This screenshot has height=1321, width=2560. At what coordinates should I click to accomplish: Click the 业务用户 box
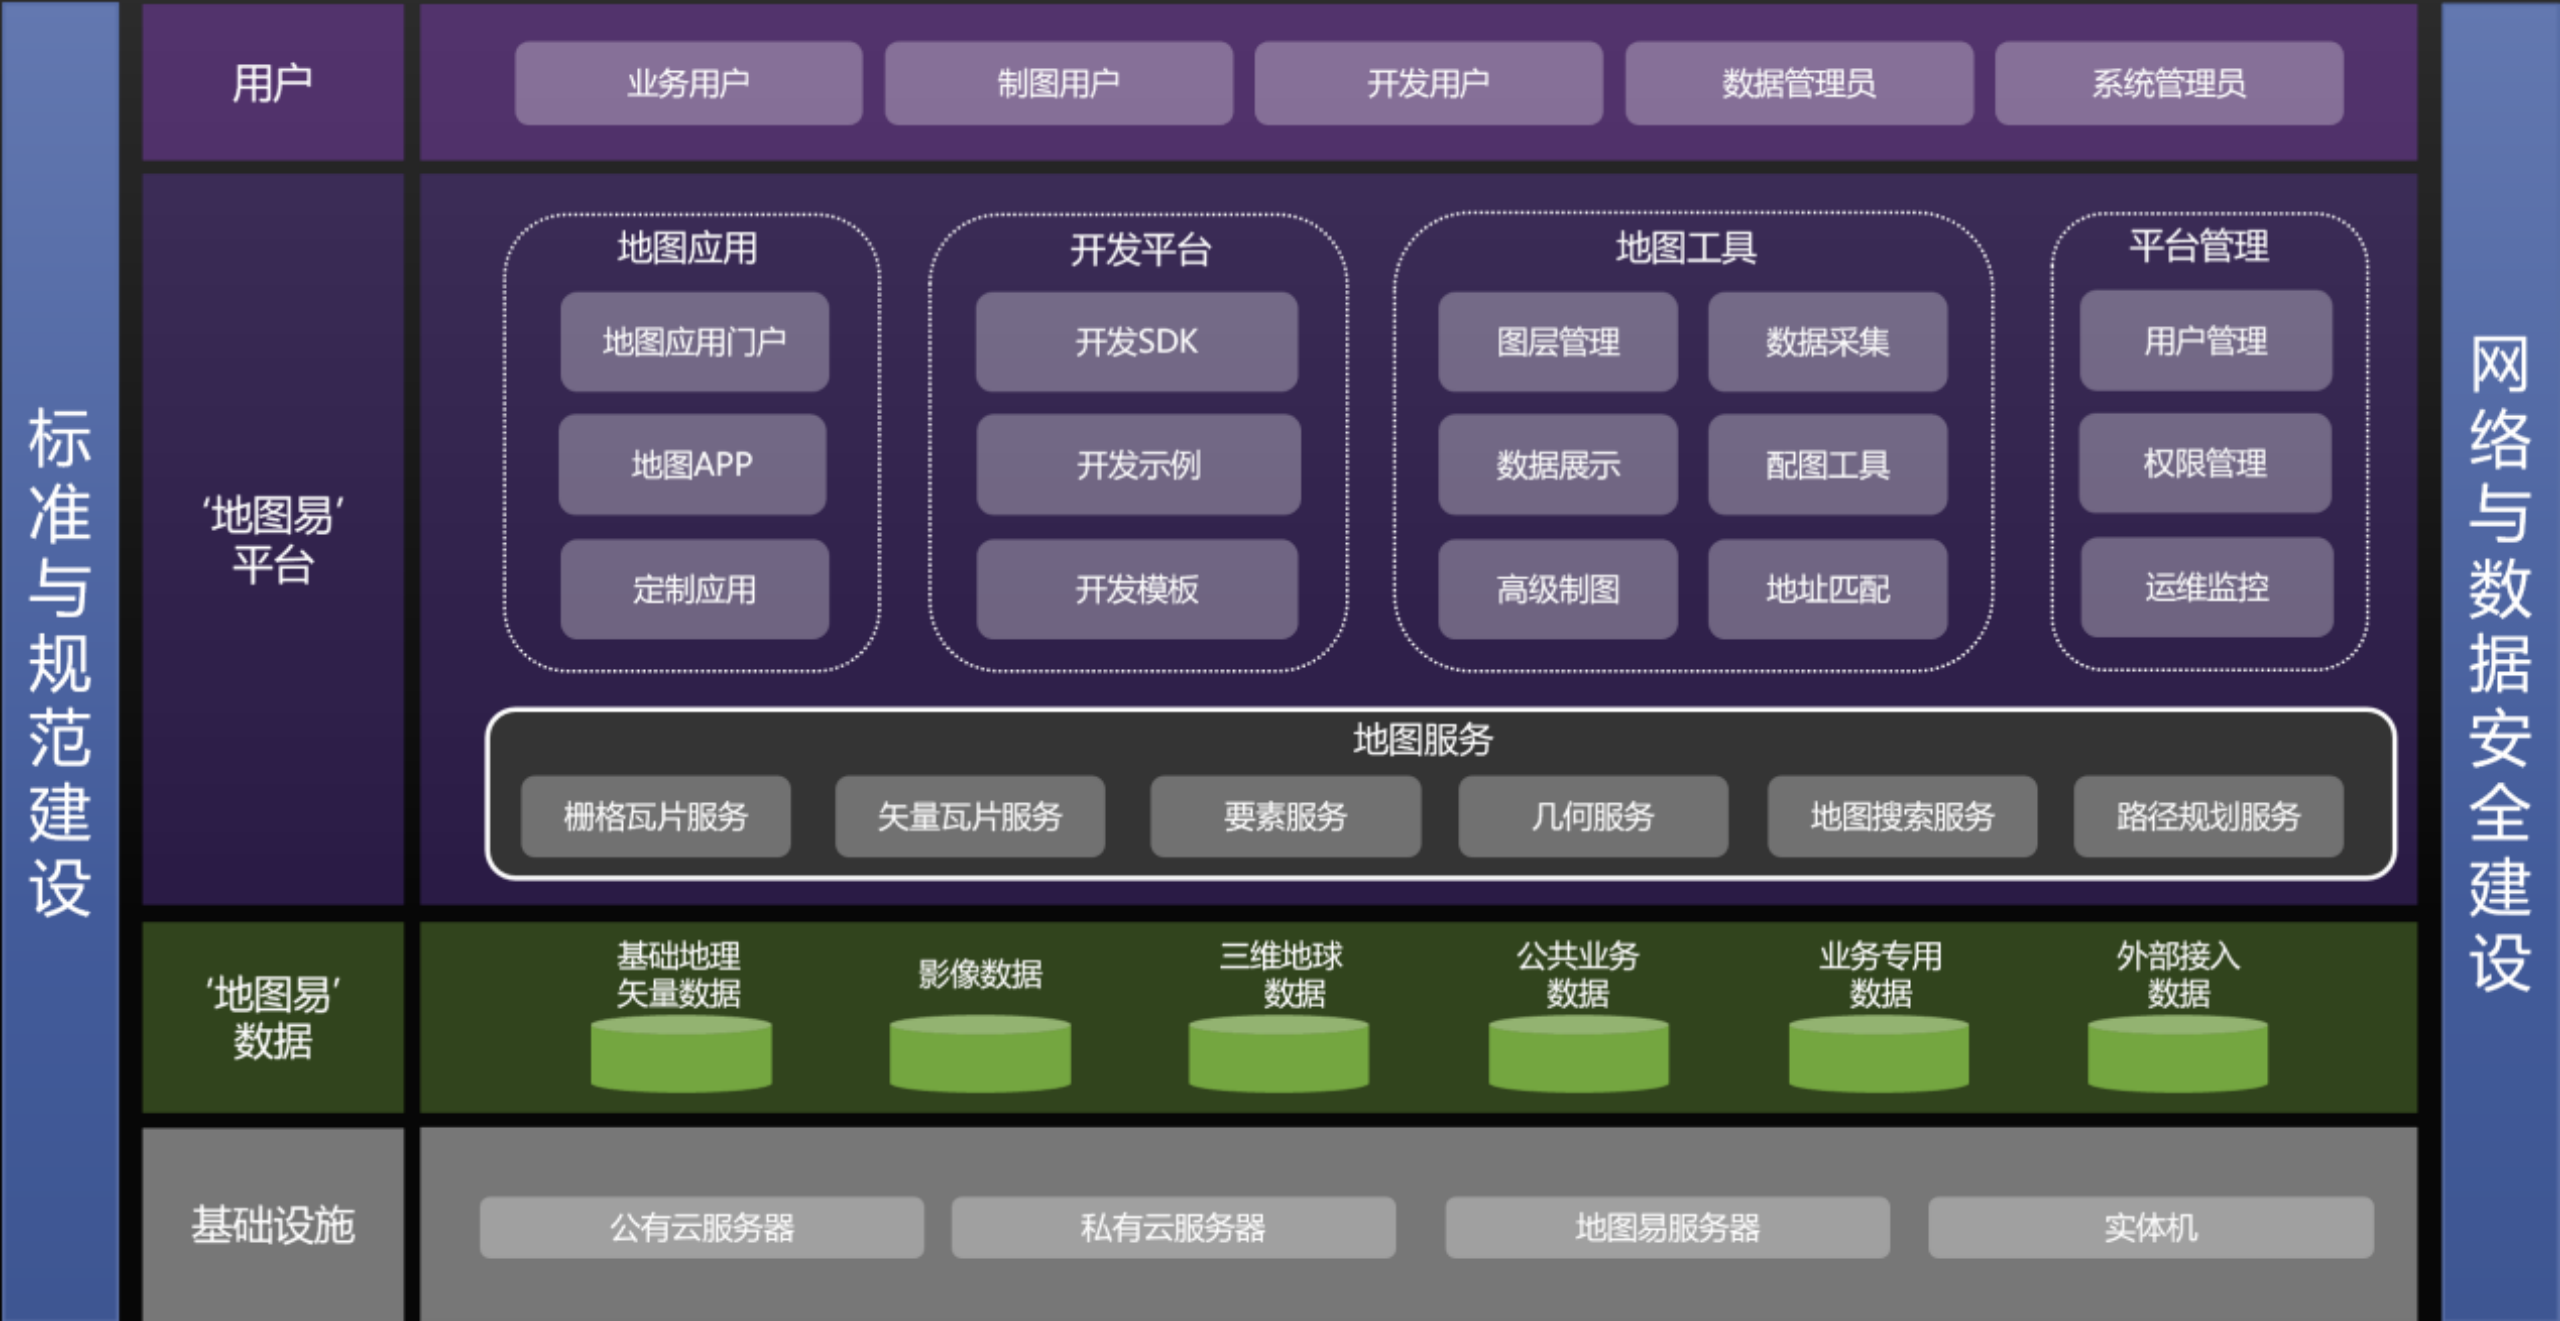688,83
